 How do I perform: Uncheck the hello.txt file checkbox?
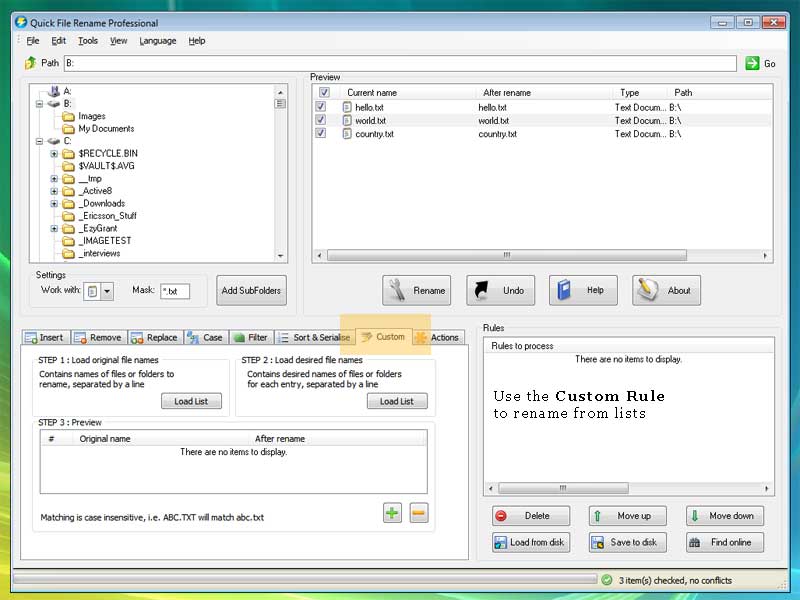click(x=321, y=107)
